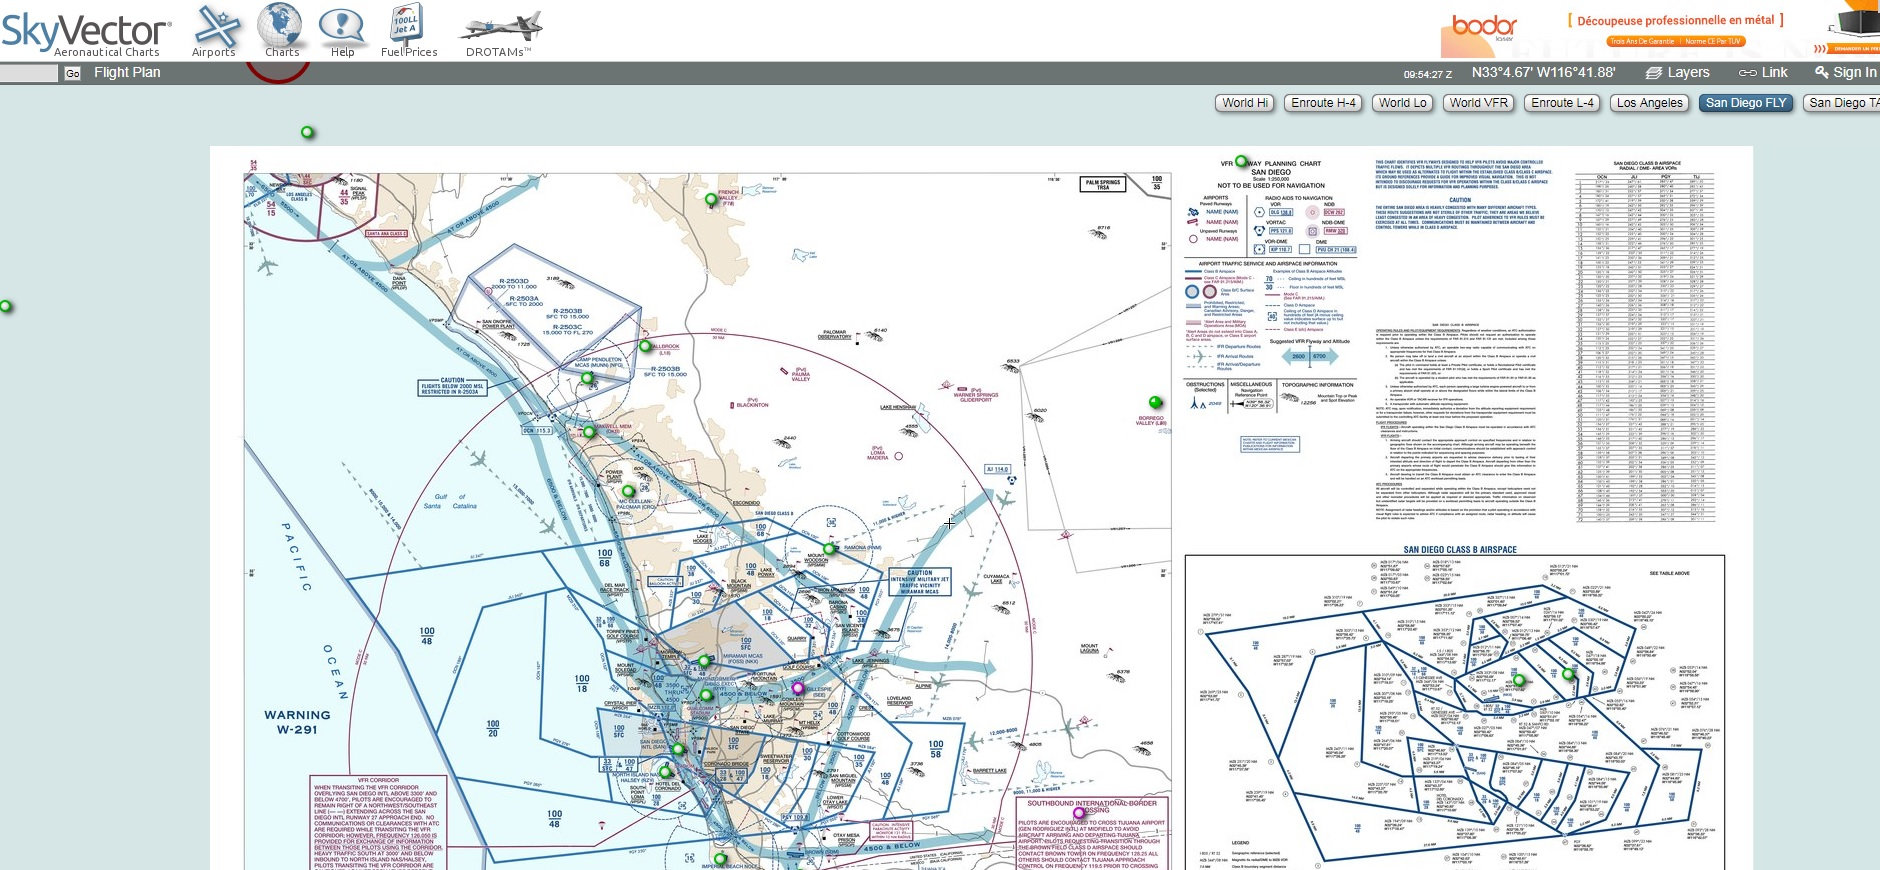Switch to the Enroute H-4 chart

pos(1323,103)
